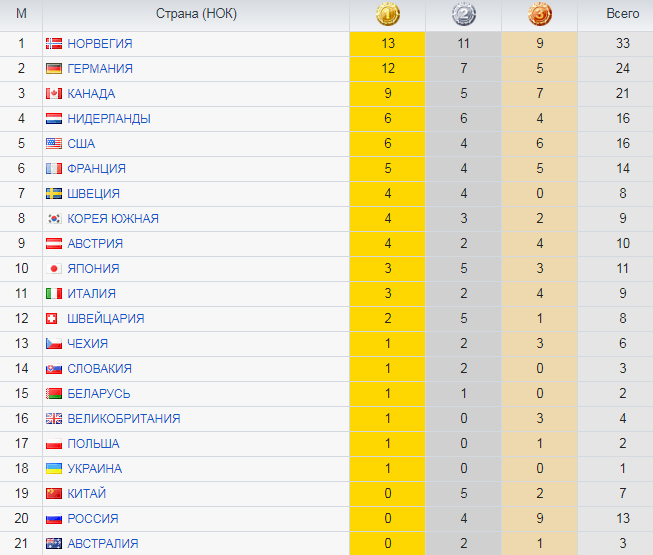The width and height of the screenshot is (653, 555).
Task: Click the South Korea flag icon
Action: coord(55,219)
